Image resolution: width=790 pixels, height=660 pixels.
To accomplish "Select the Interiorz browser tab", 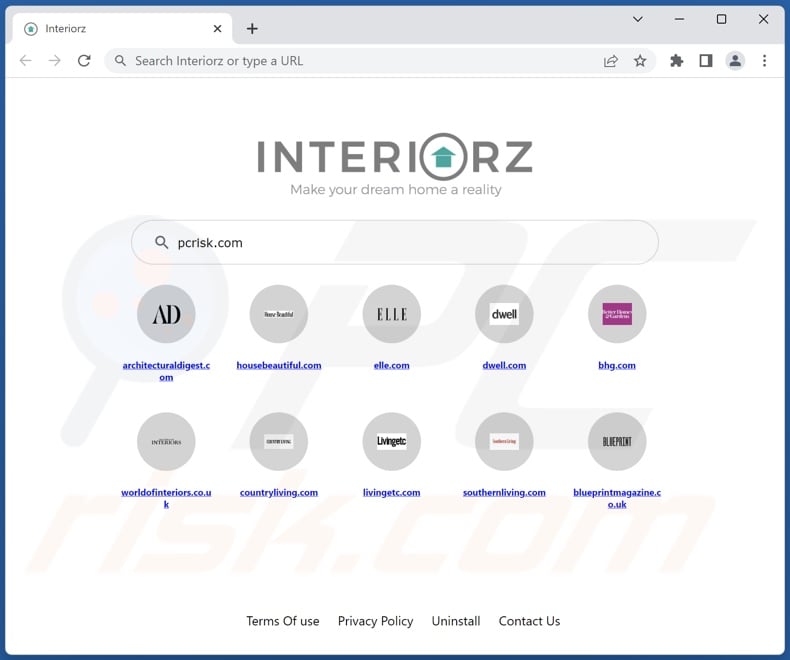I will tap(122, 29).
